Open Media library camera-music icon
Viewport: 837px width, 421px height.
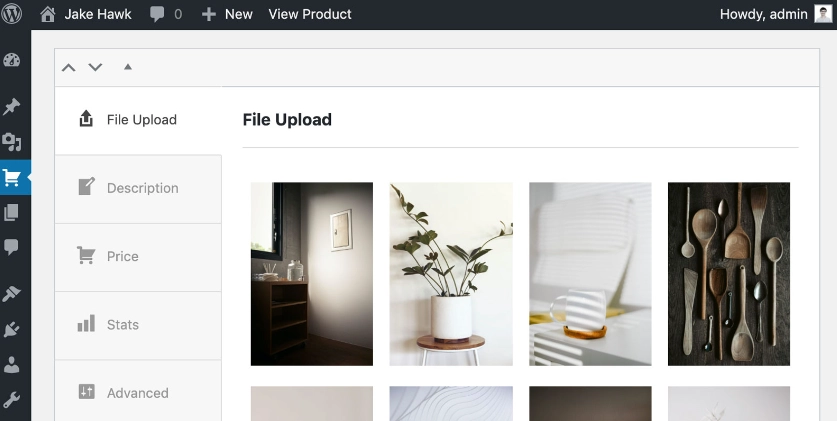(x=11, y=142)
